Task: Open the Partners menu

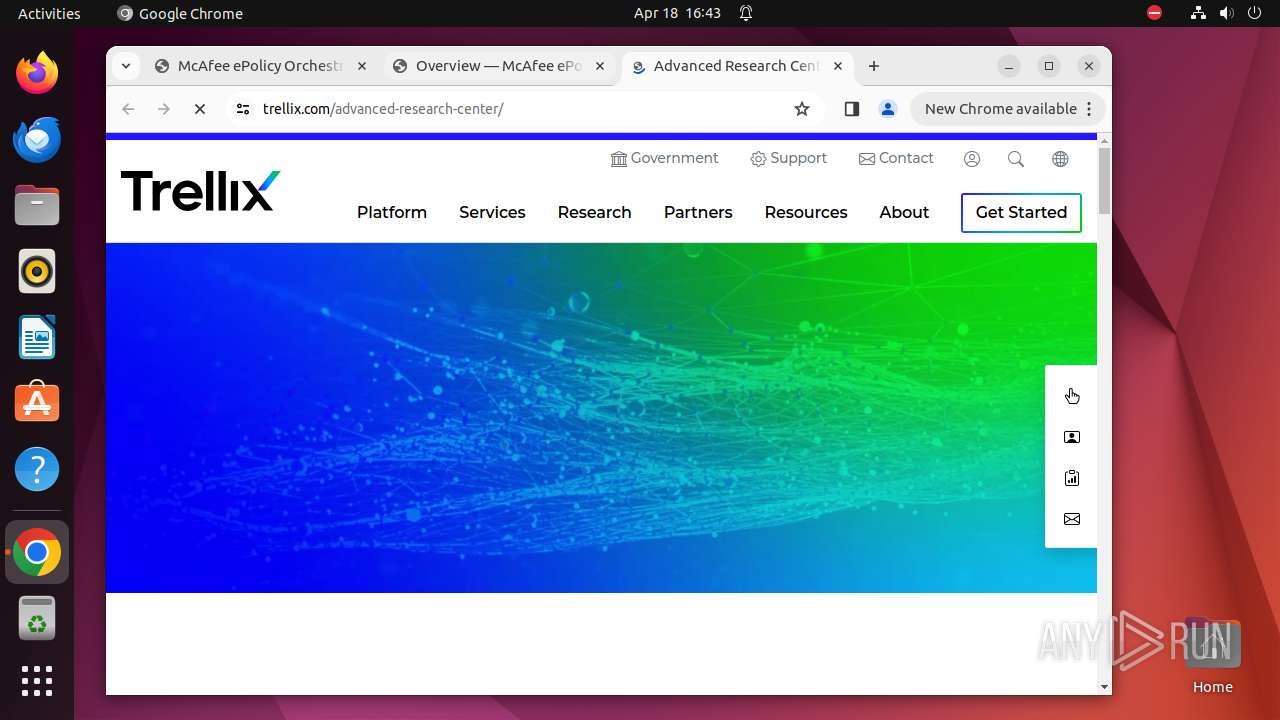Action: tap(698, 212)
